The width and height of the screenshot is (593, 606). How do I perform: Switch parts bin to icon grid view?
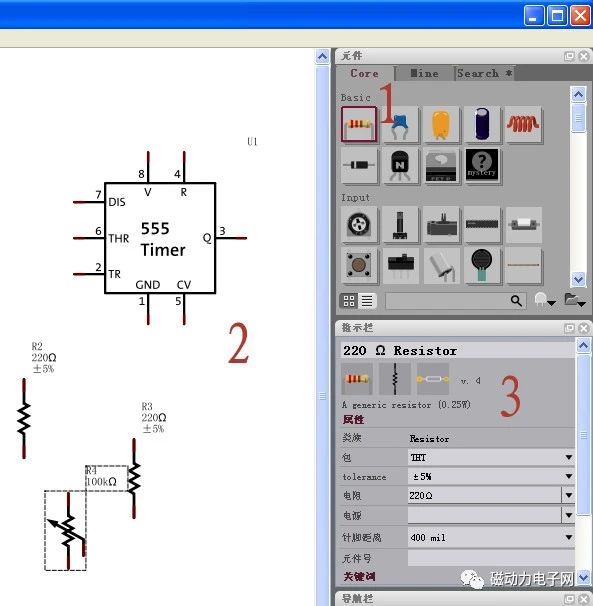tap(349, 301)
